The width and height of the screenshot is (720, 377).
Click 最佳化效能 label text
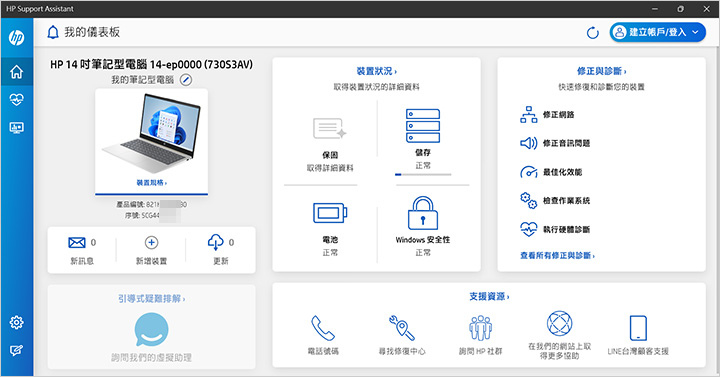point(562,172)
